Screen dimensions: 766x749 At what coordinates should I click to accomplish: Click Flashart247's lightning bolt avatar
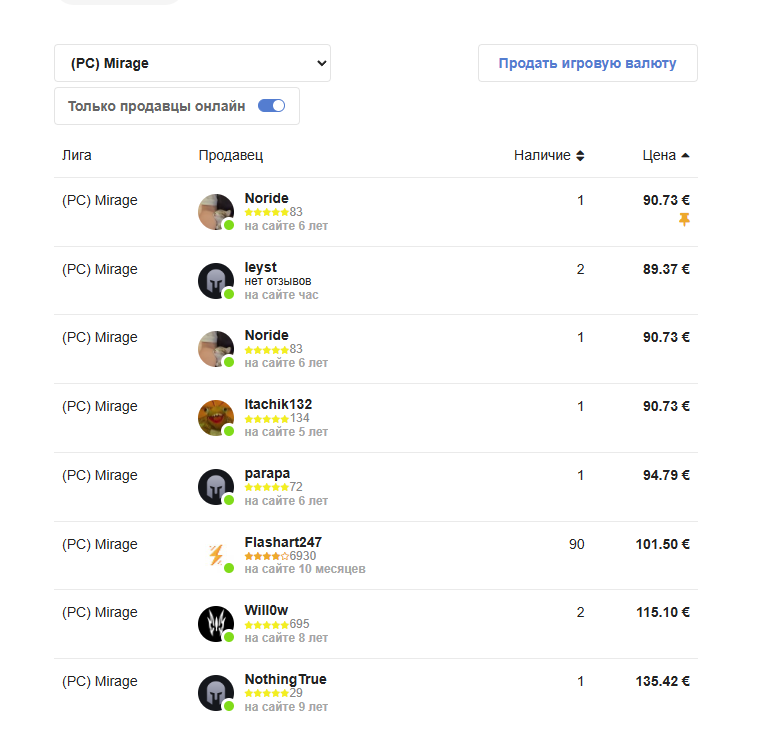point(216,555)
